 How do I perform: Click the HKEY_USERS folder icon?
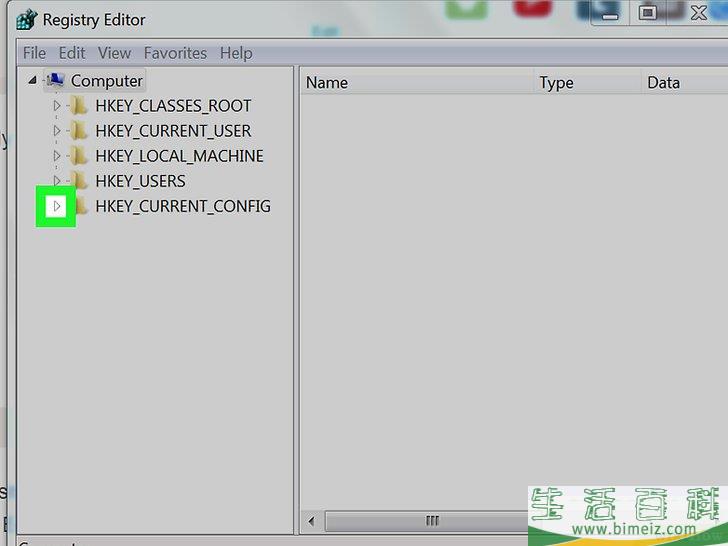[80, 181]
